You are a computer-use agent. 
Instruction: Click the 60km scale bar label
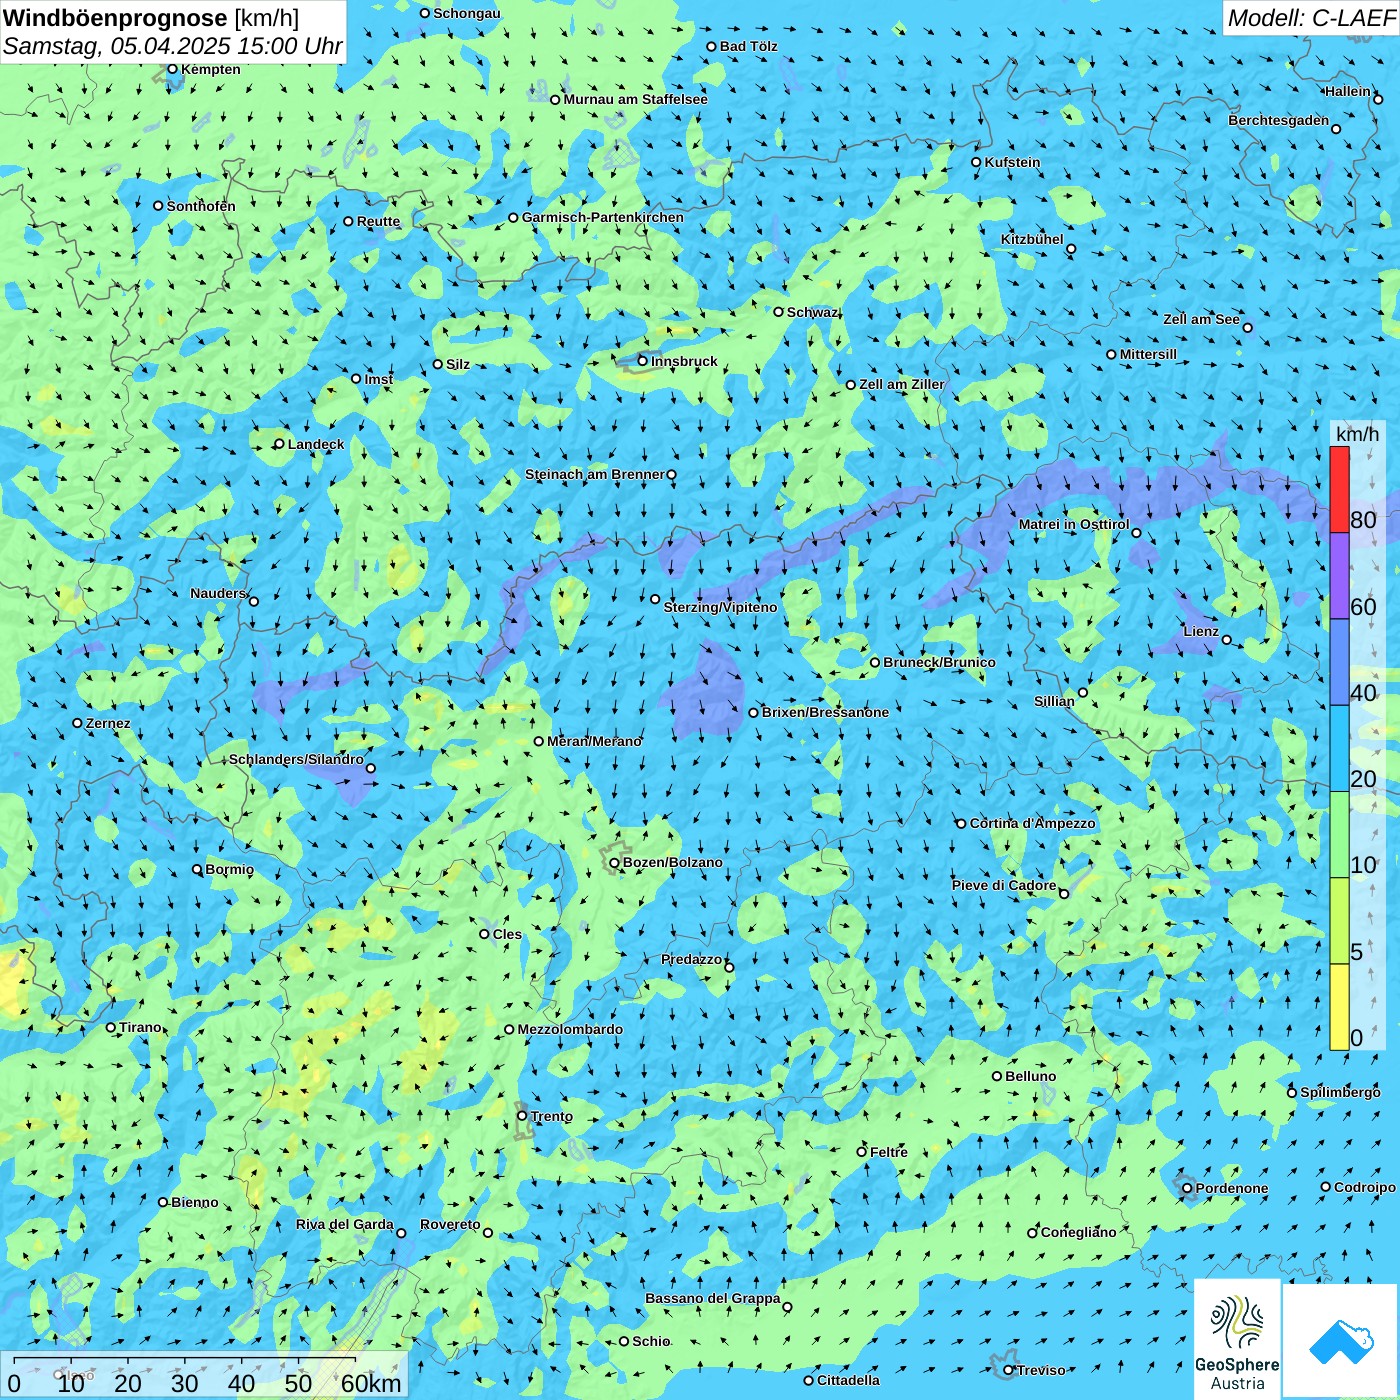click(371, 1383)
